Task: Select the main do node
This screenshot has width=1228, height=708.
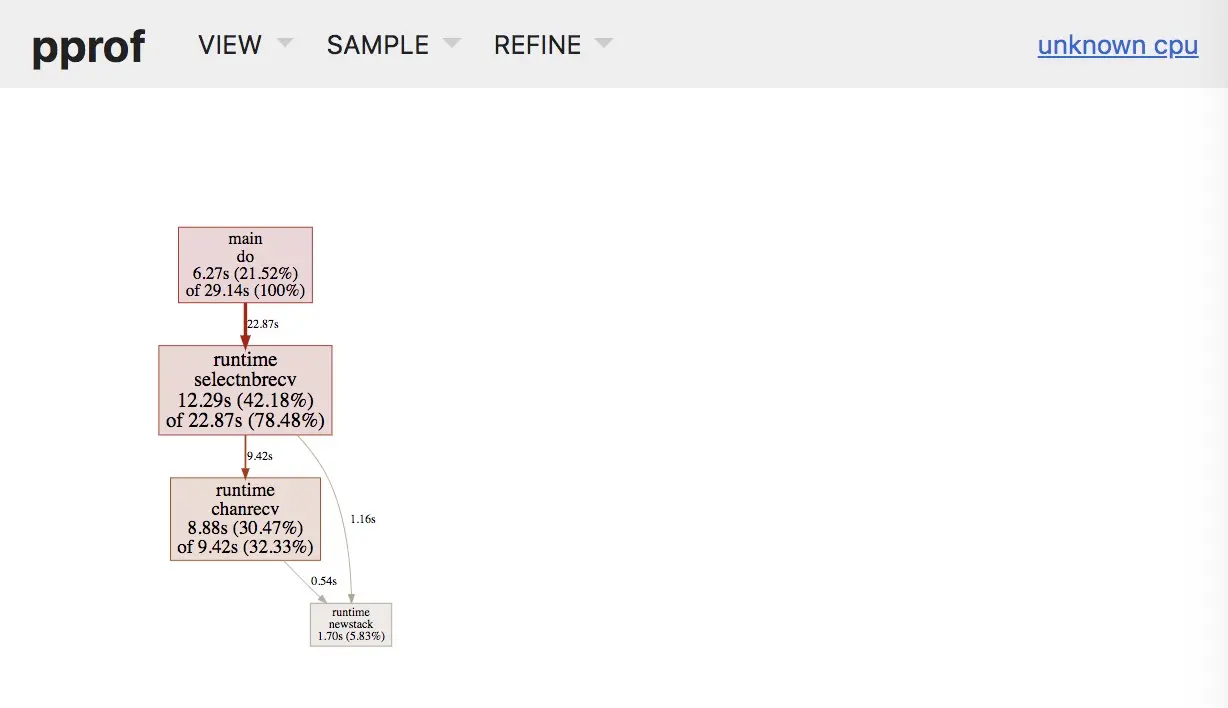Action: (245, 265)
